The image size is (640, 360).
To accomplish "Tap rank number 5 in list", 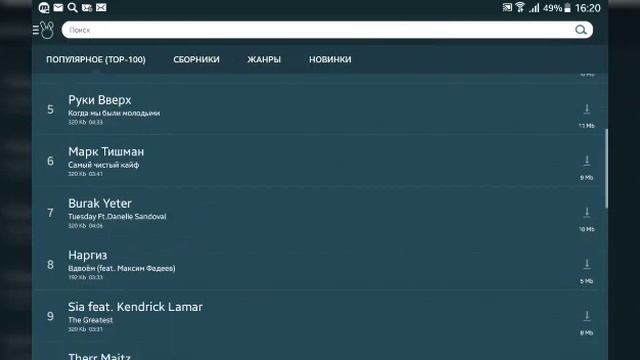I will [x=50, y=109].
